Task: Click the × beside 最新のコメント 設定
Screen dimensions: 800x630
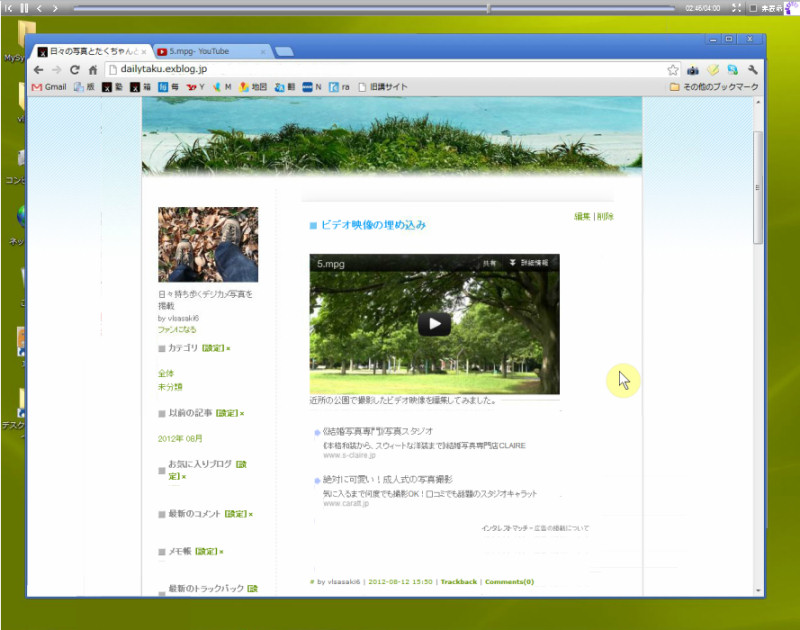Action: pos(251,515)
